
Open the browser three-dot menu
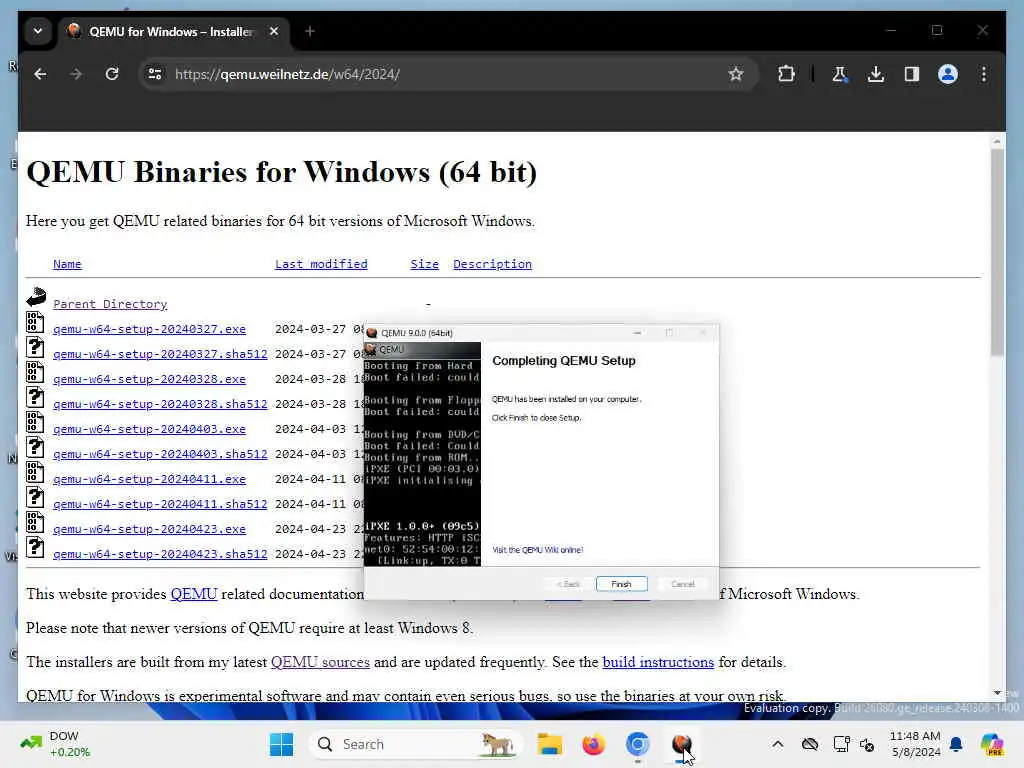[x=984, y=74]
